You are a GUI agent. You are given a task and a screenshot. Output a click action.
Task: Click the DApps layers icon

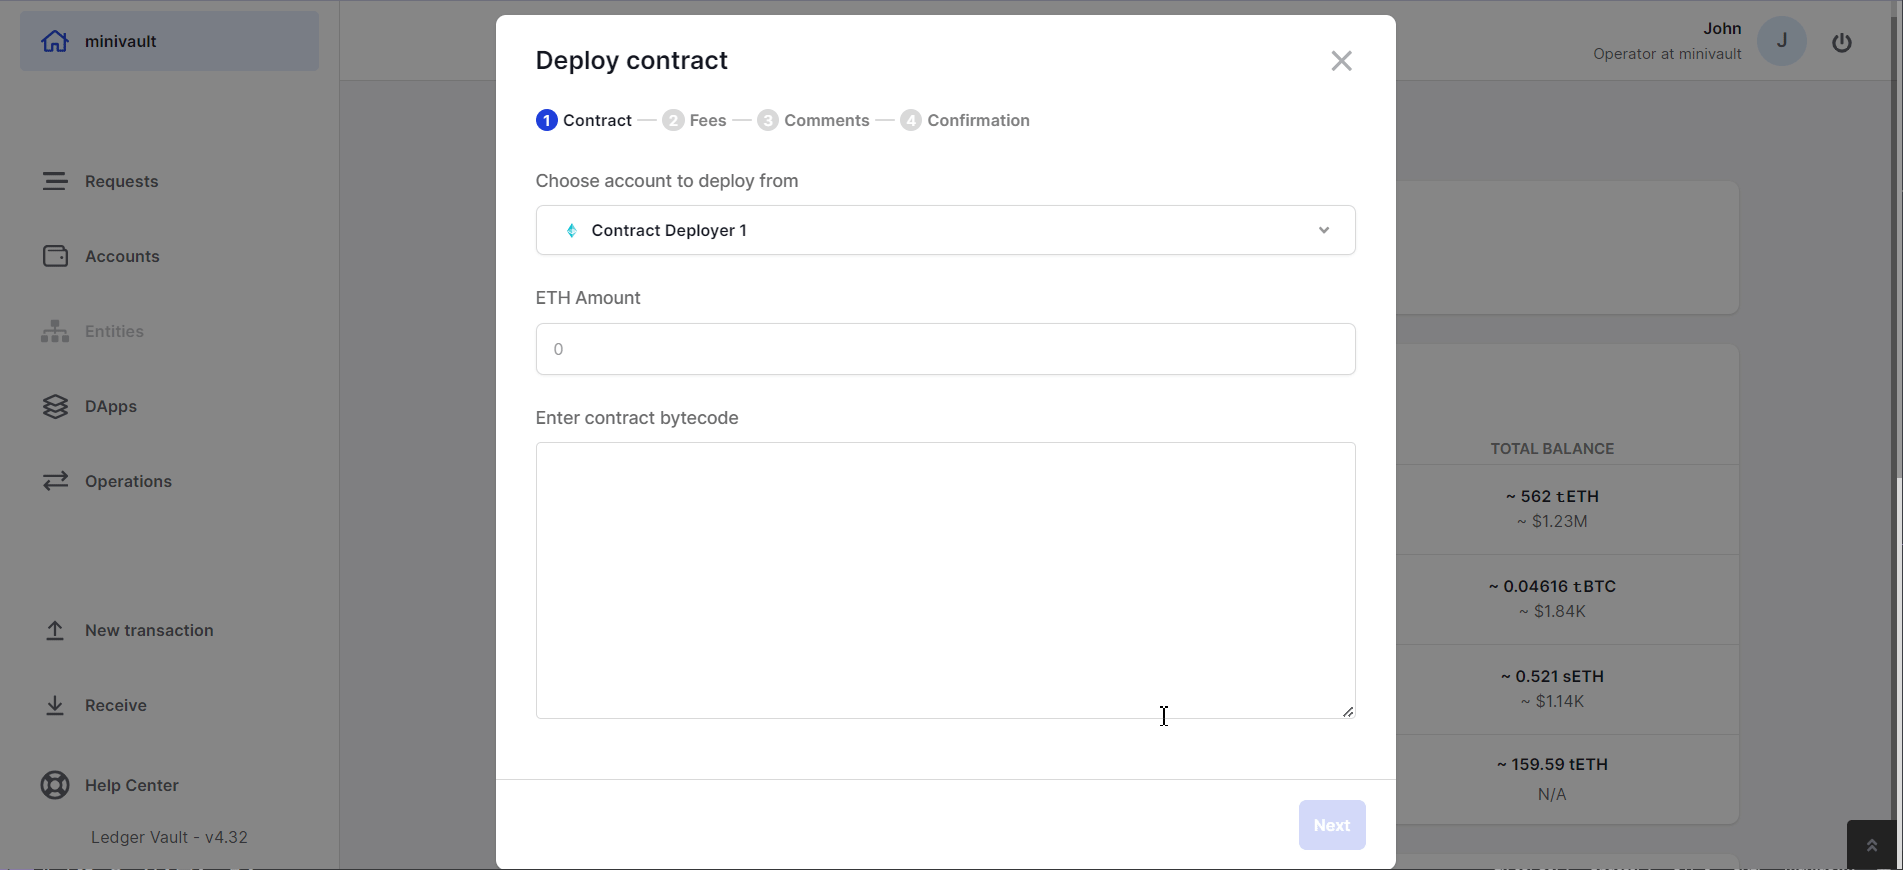click(55, 406)
